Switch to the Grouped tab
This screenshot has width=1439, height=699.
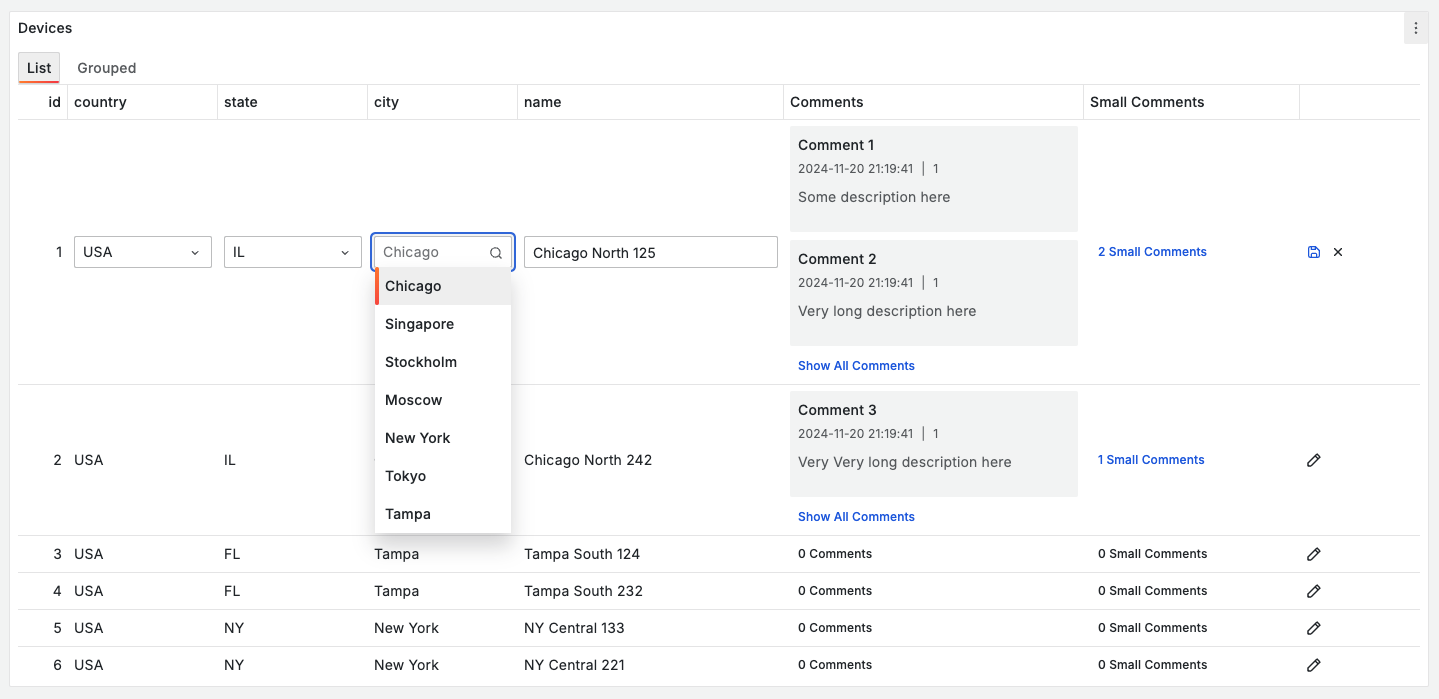[x=107, y=68]
